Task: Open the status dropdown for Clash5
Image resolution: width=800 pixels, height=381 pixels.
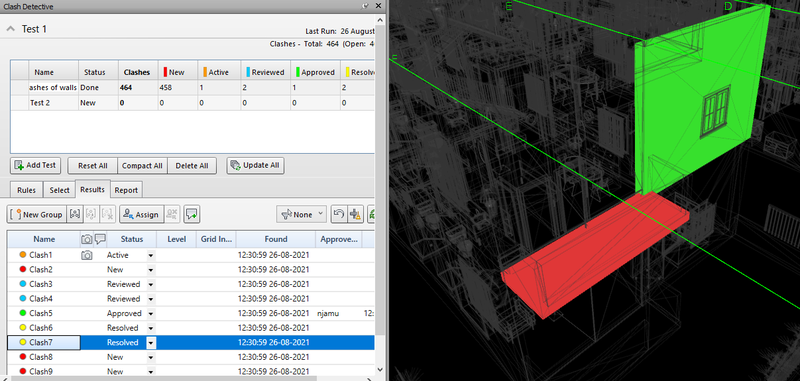Action: 151,313
